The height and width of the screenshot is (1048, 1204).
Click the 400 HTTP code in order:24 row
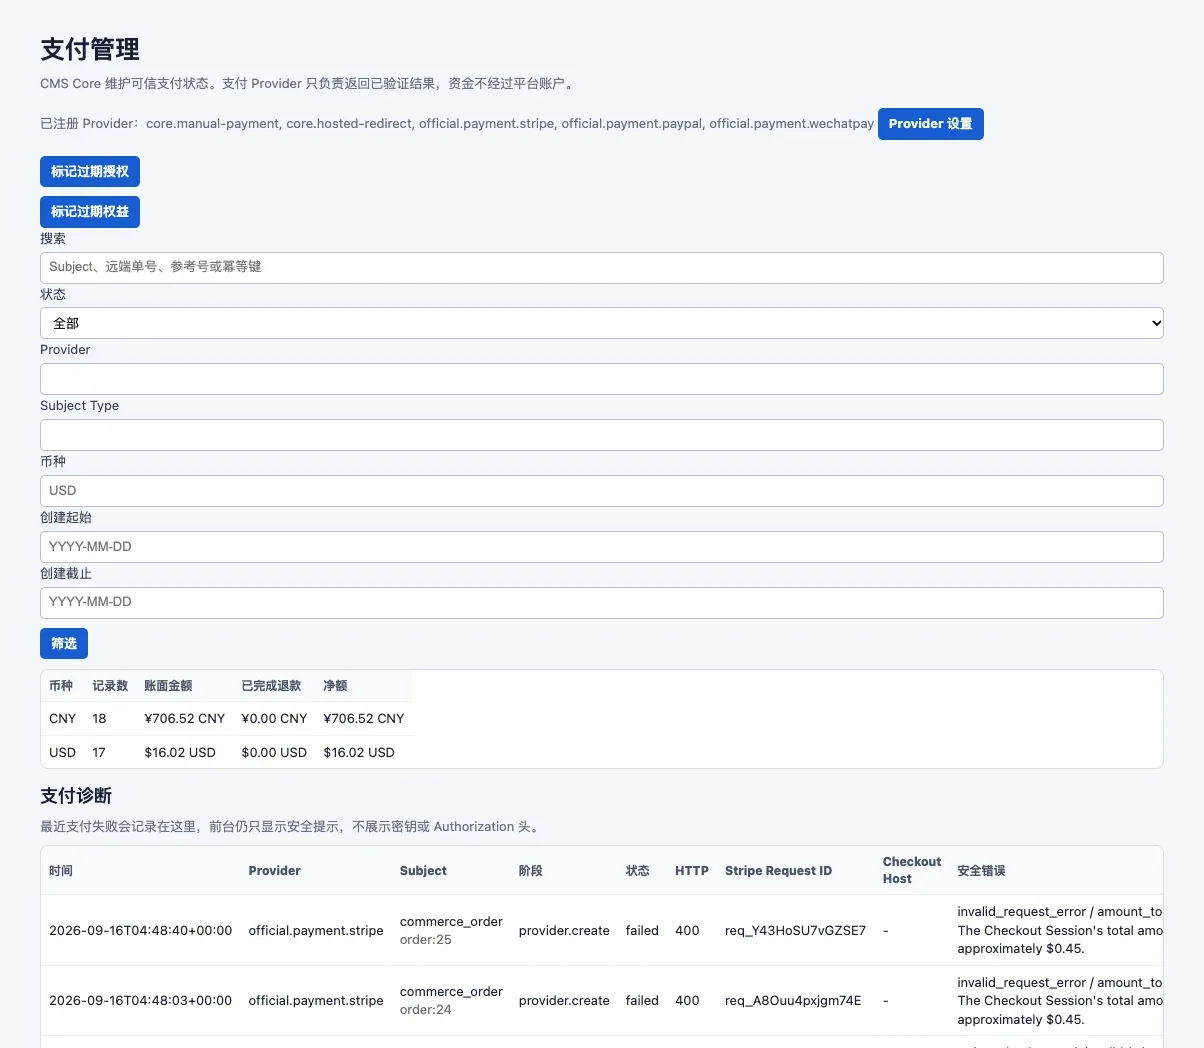[x=687, y=1001]
